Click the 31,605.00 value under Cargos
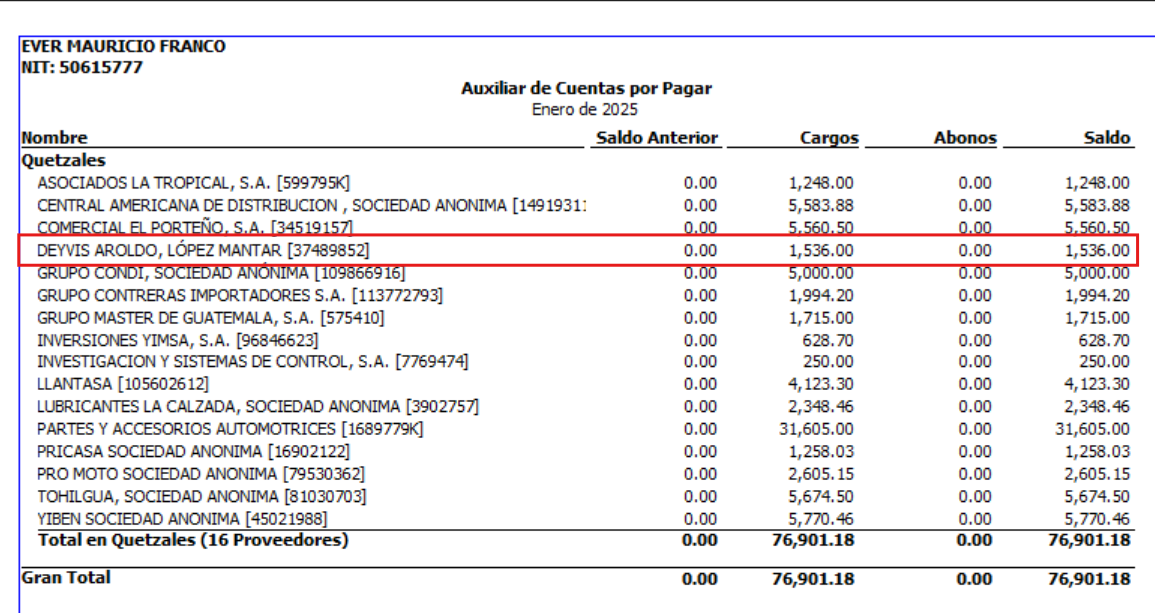 click(820, 429)
